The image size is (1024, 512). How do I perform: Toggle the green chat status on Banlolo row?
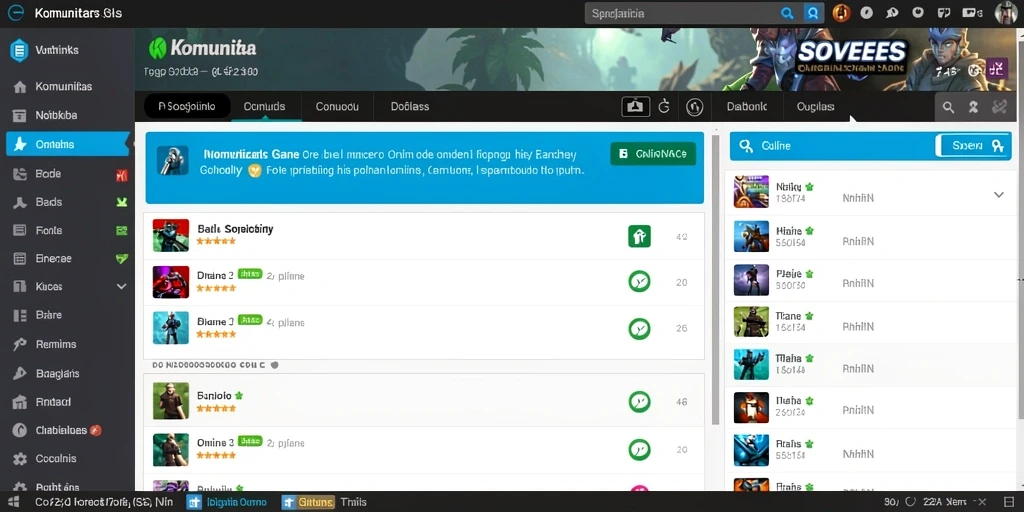coord(639,402)
